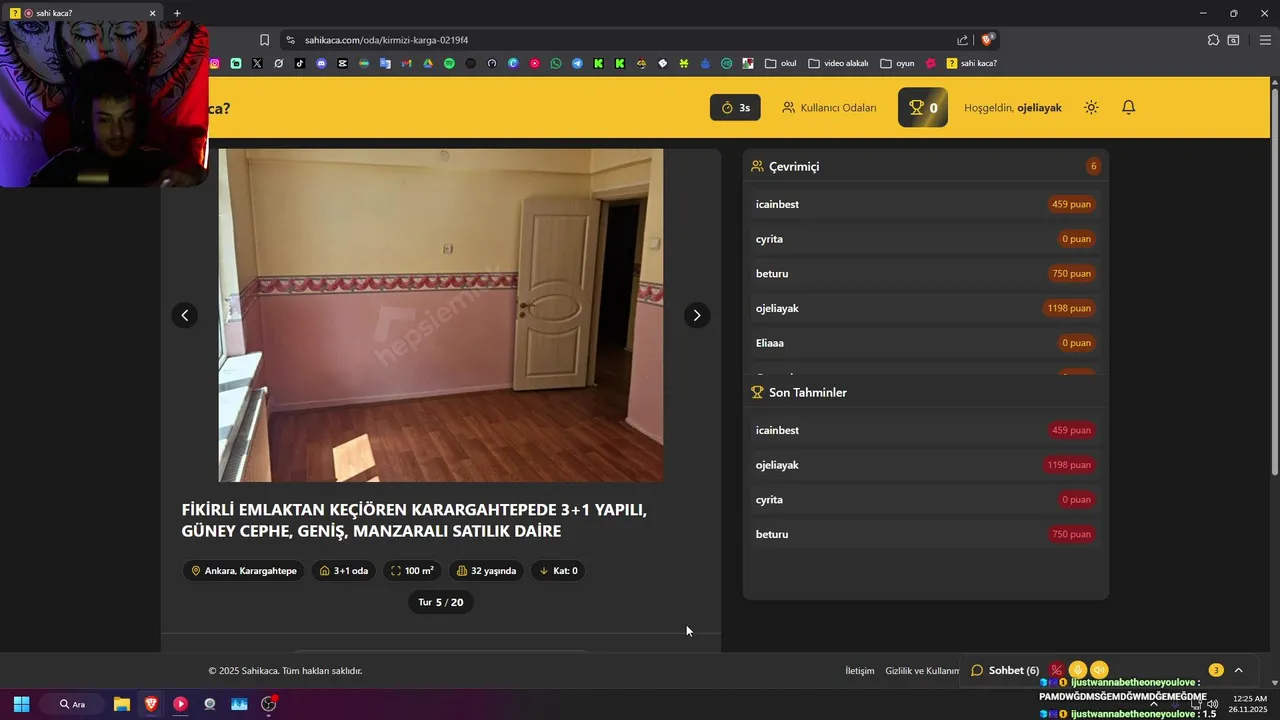Click the '32 yaşında' age tag
Screen dimensions: 1280x720
486,571
